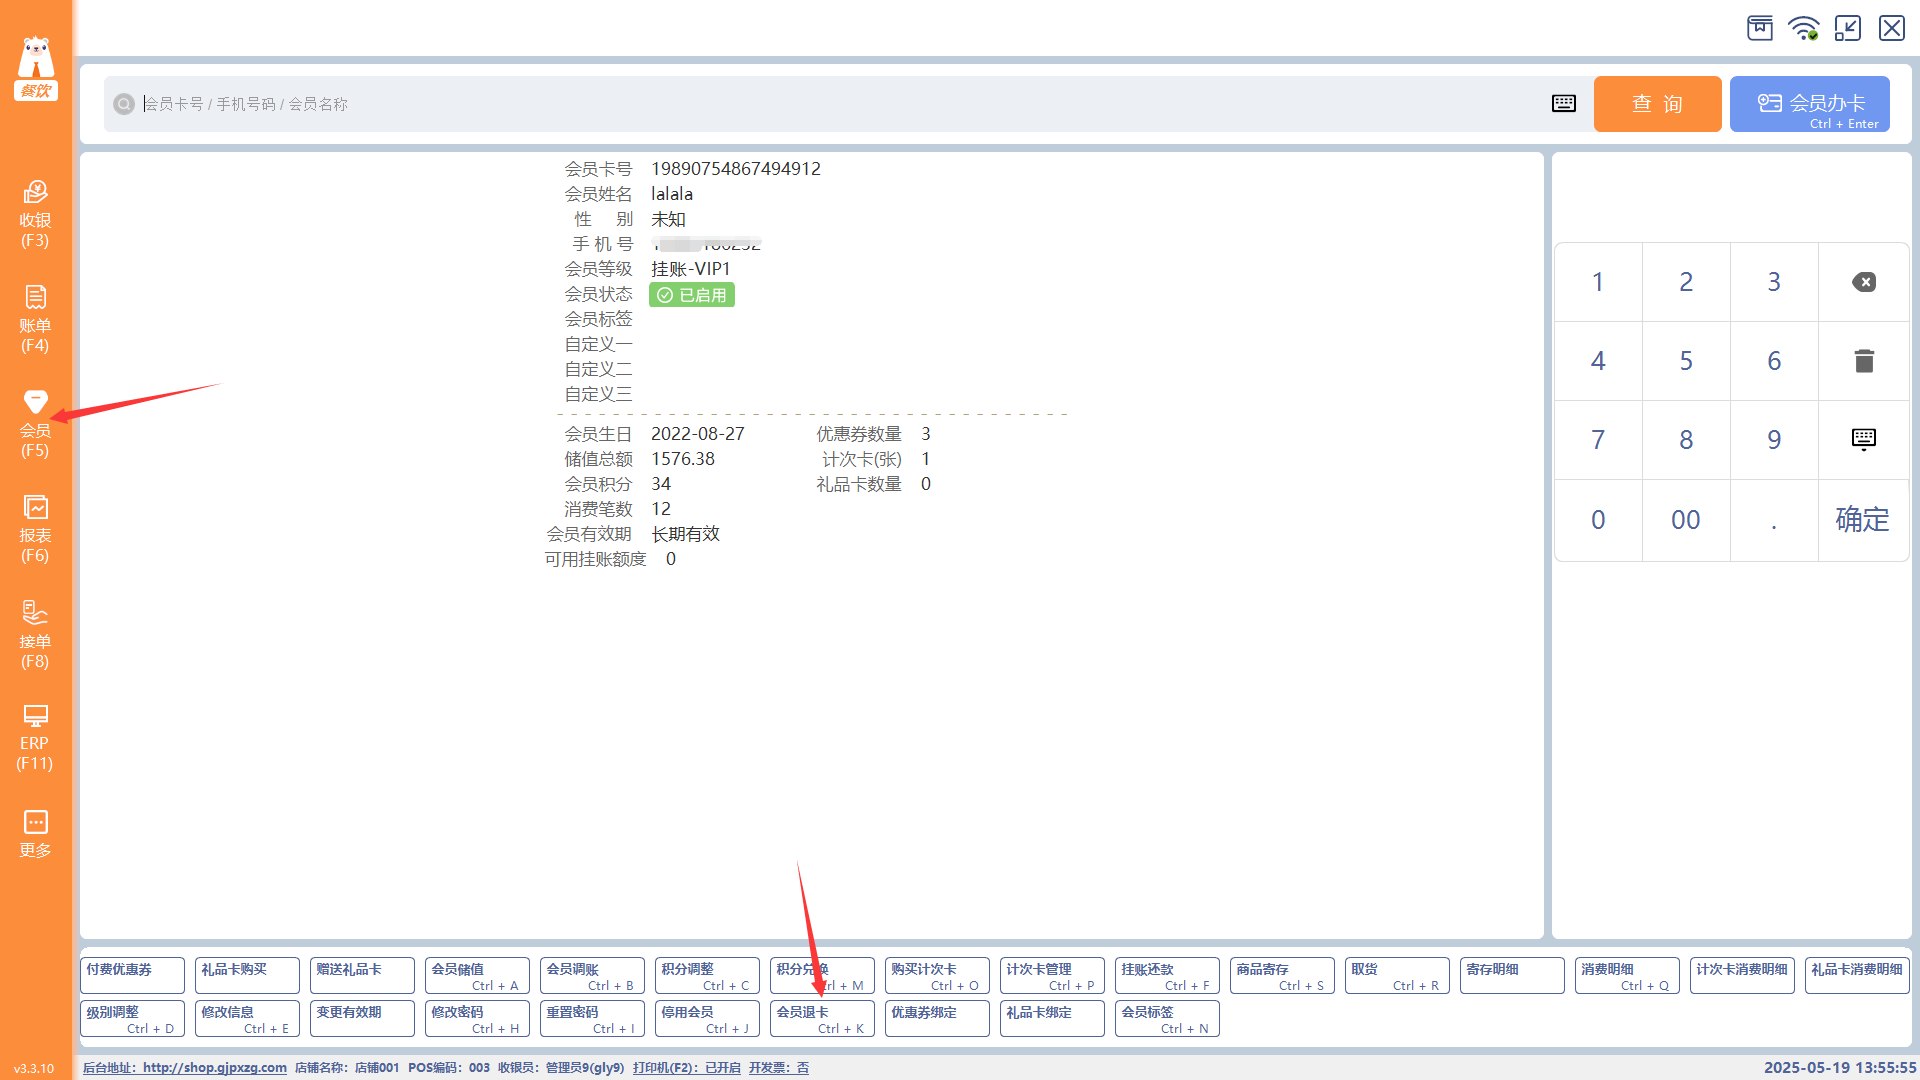
Task: Click the 会员办卡 new card button
Action: pos(1809,104)
